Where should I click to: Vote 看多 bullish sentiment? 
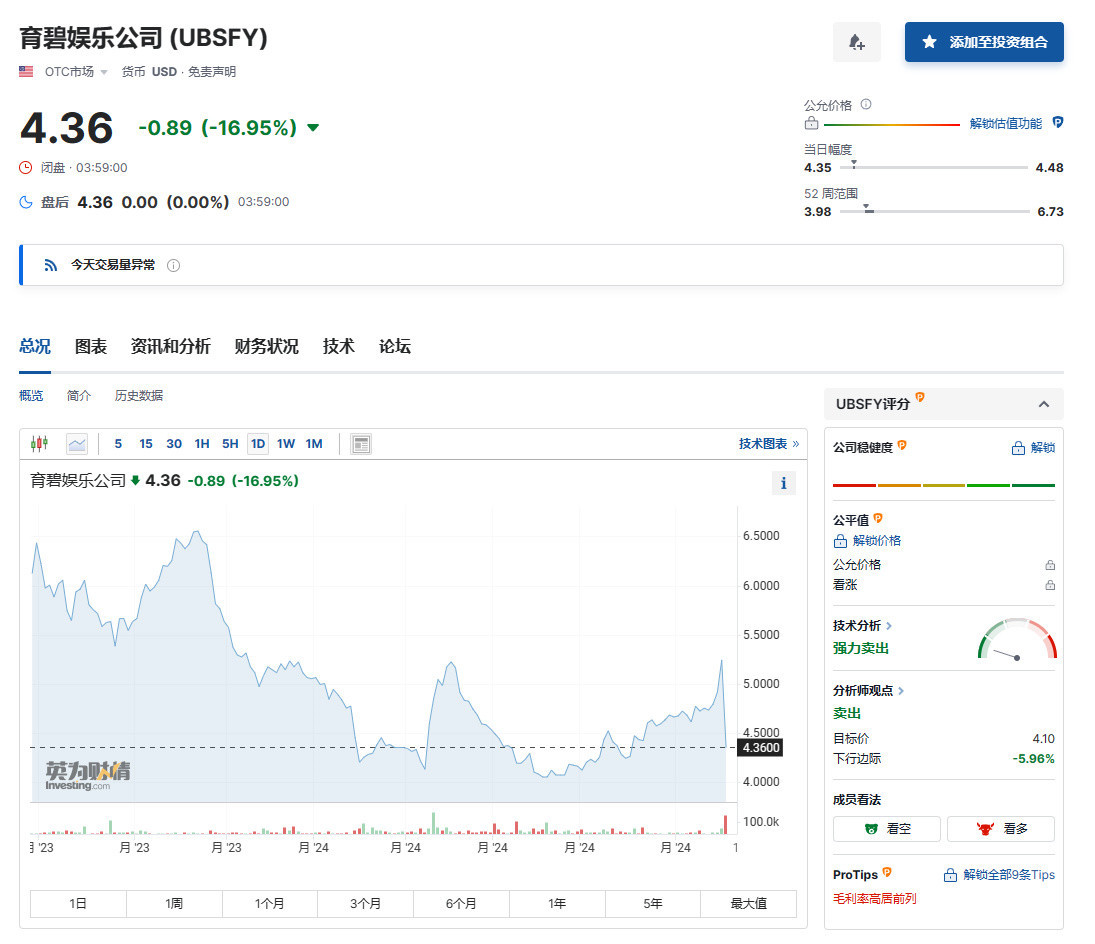tap(1000, 829)
